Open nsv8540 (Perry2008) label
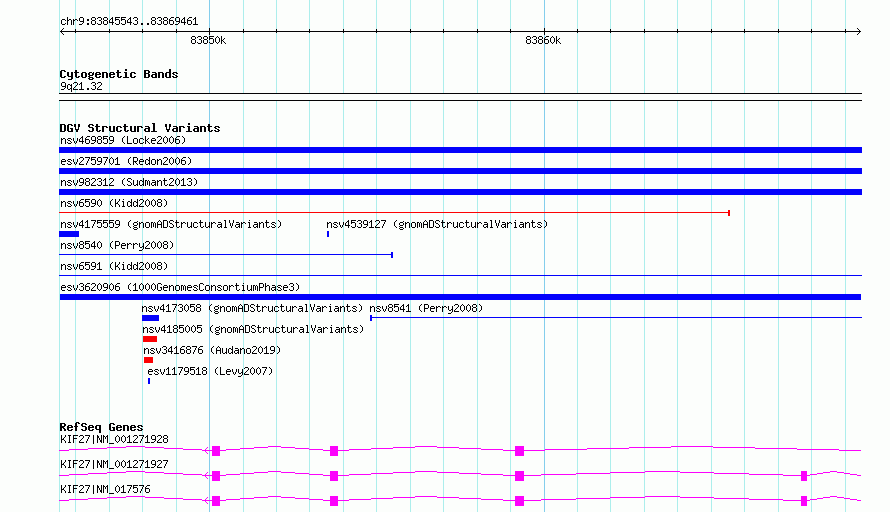890x512 pixels. [117, 245]
